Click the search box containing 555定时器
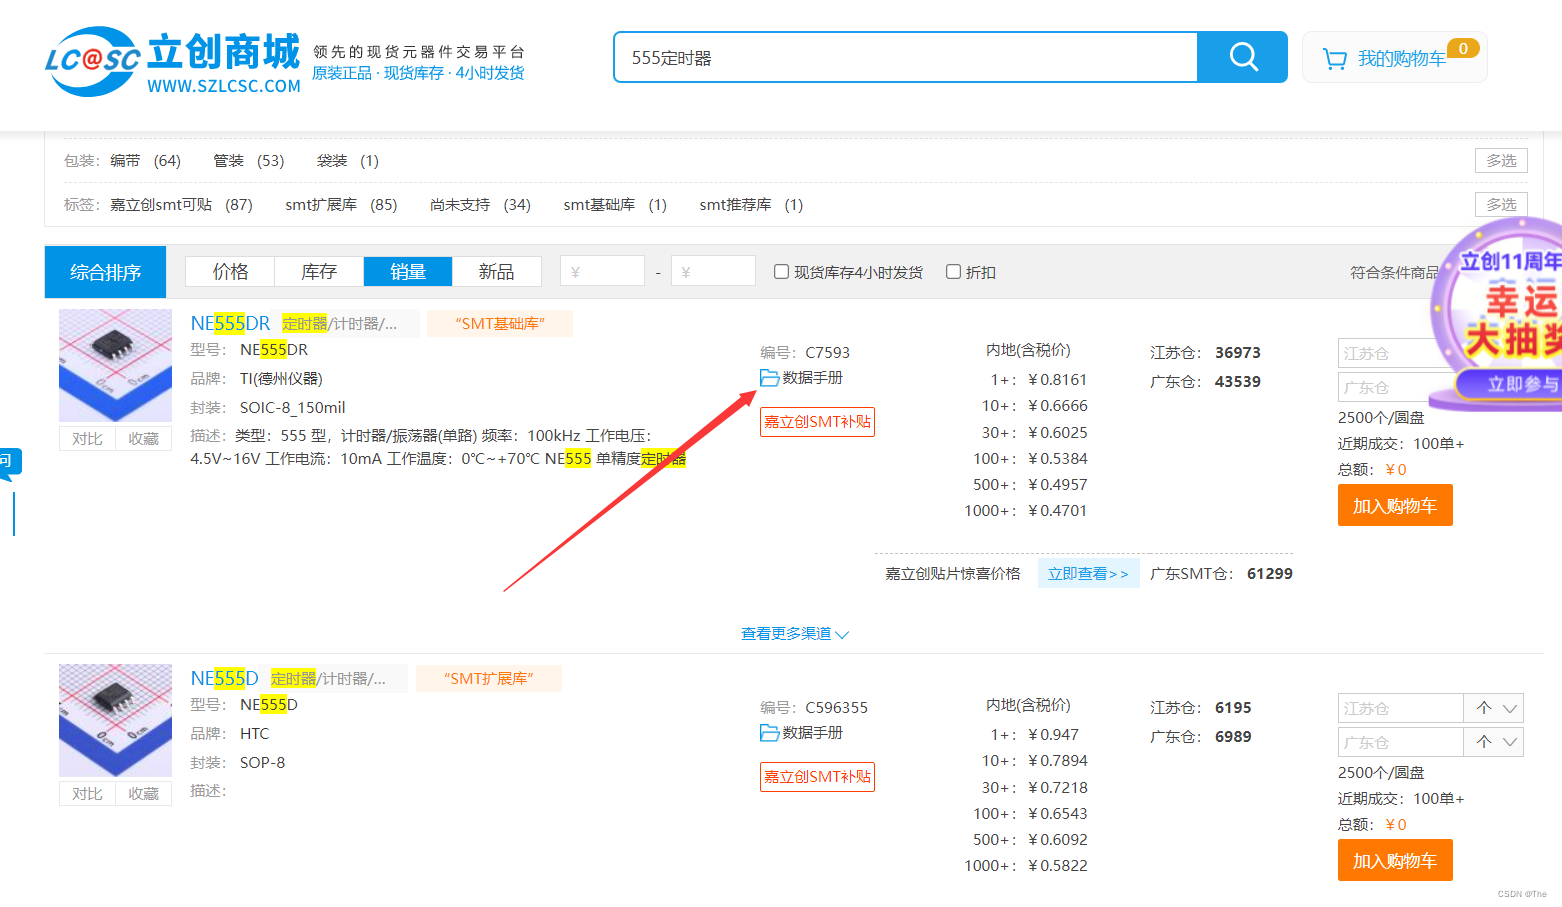 905,57
